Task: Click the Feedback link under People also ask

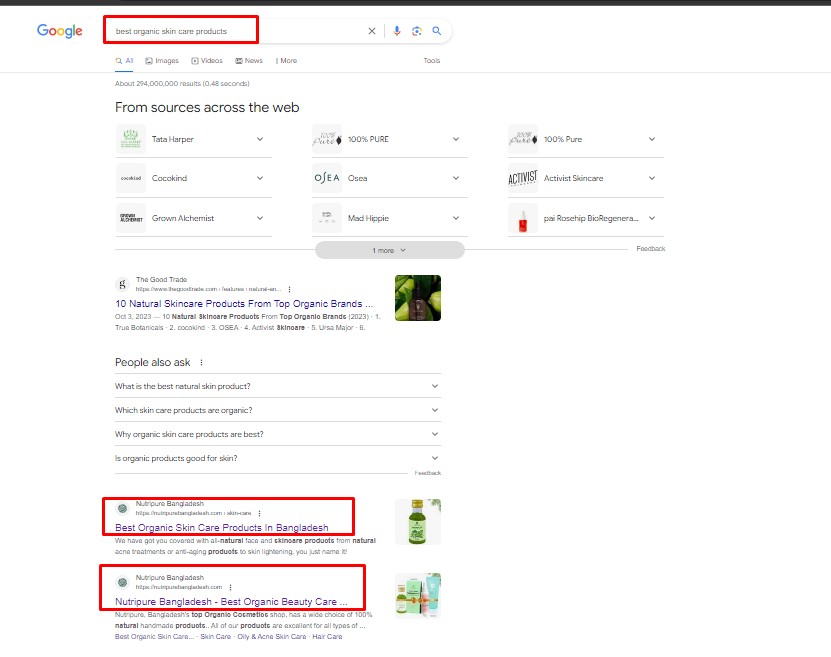Action: click(x=428, y=473)
